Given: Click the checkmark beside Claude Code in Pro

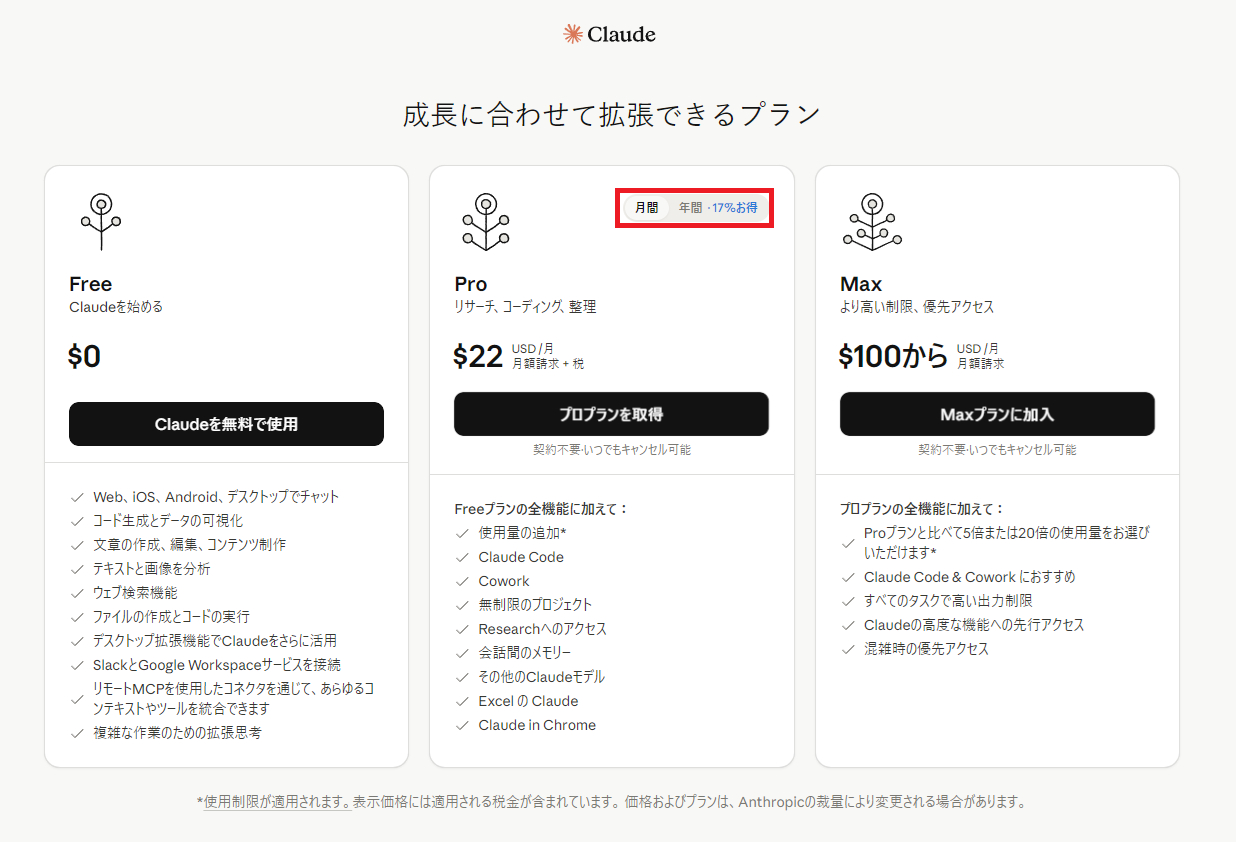Looking at the screenshot, I should pos(462,557).
